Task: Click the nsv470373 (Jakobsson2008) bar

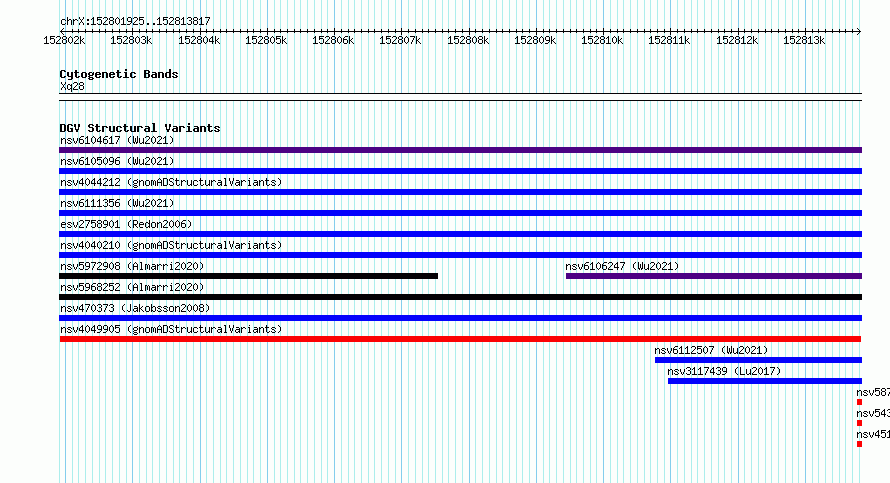Action: (x=460, y=318)
